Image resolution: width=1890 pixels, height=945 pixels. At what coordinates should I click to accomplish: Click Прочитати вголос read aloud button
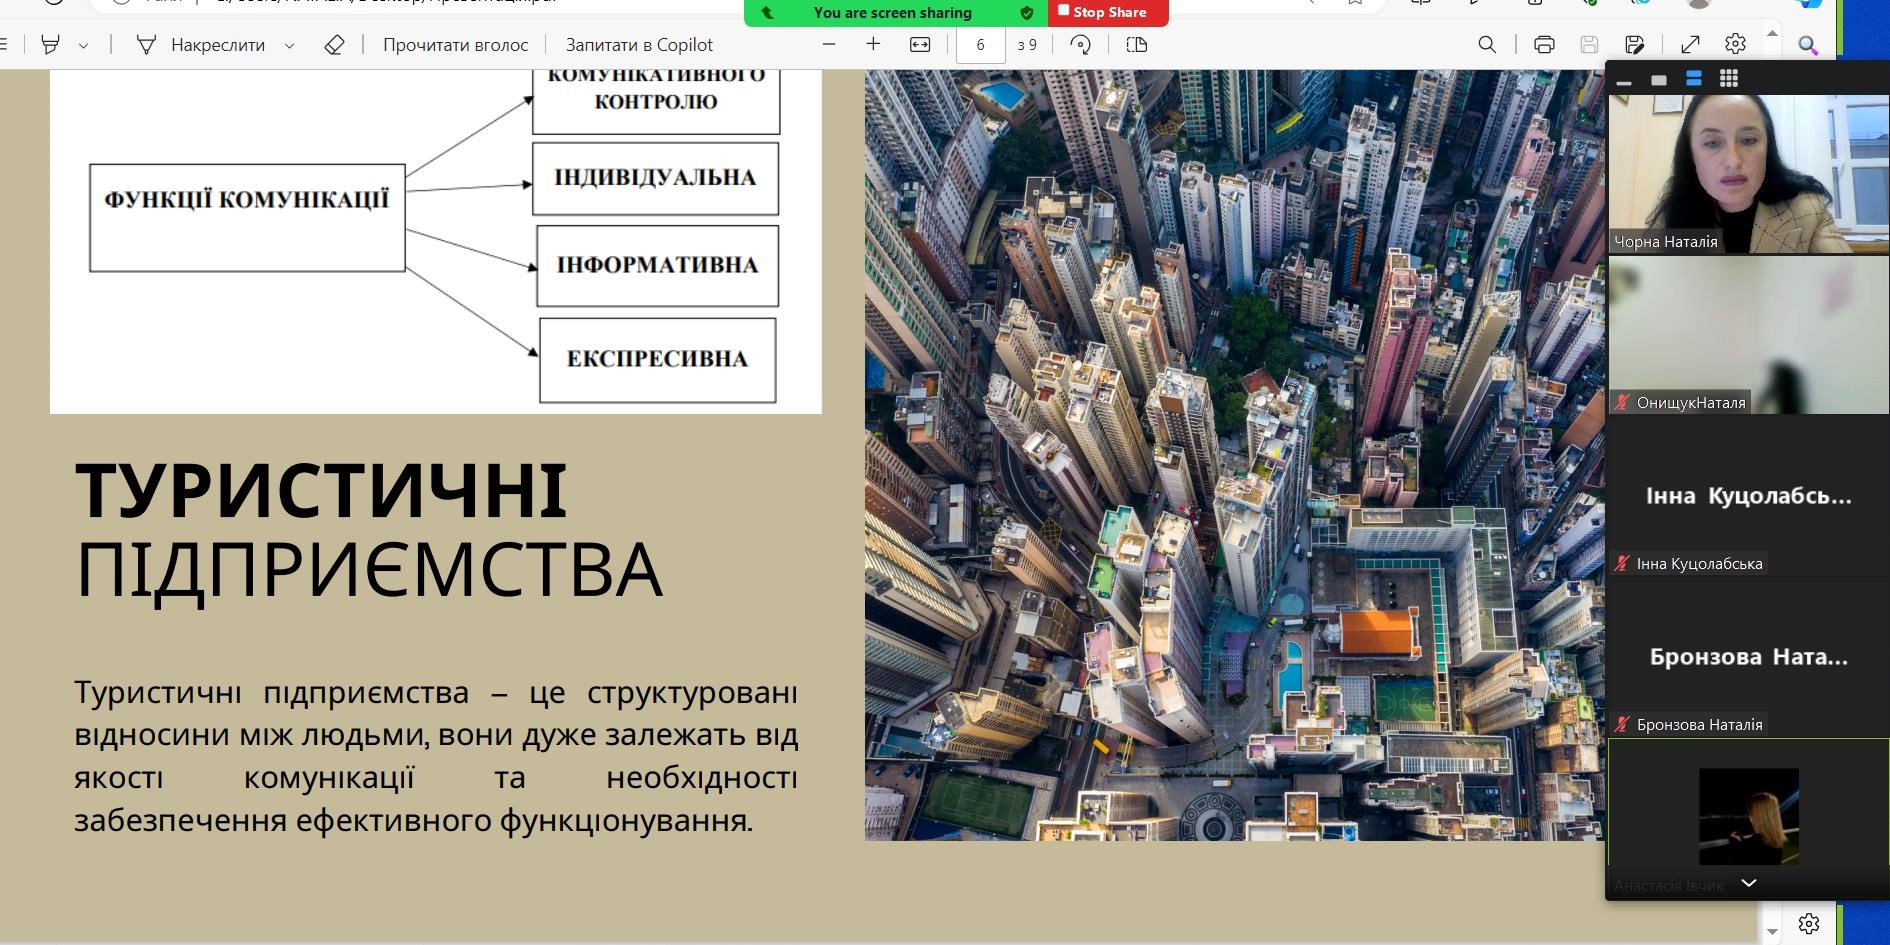455,45
